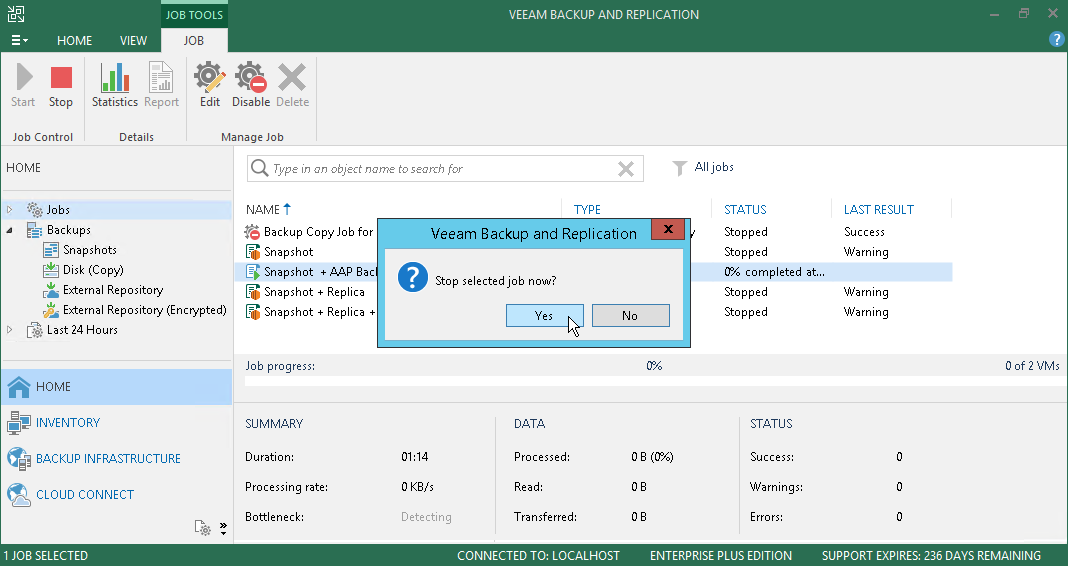The width and height of the screenshot is (1068, 566).
Task: Open Disk (Copy) under Backups
Action: point(93,270)
